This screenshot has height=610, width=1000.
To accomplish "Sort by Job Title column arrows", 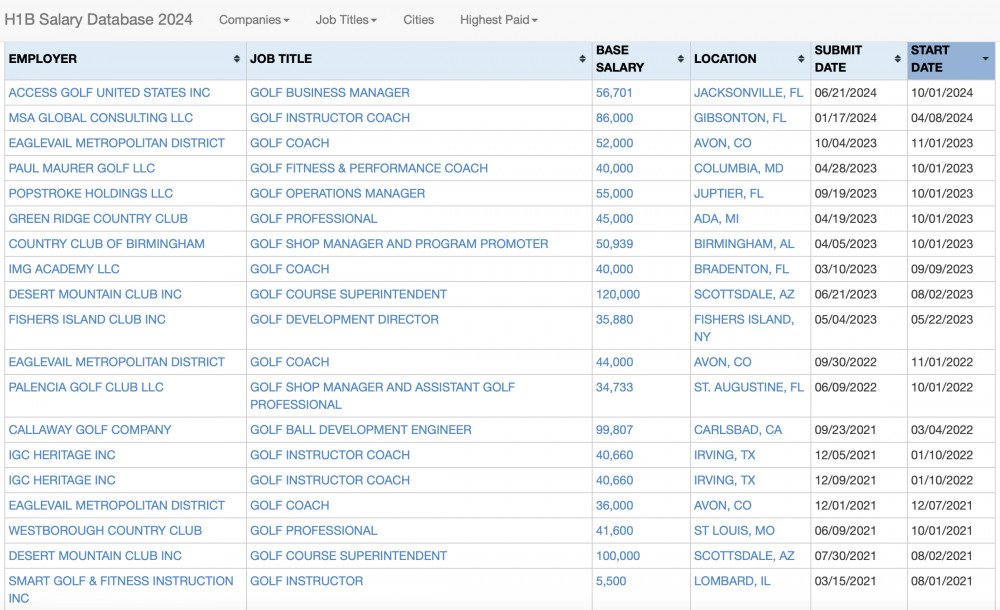I will pyautogui.click(x=582, y=59).
